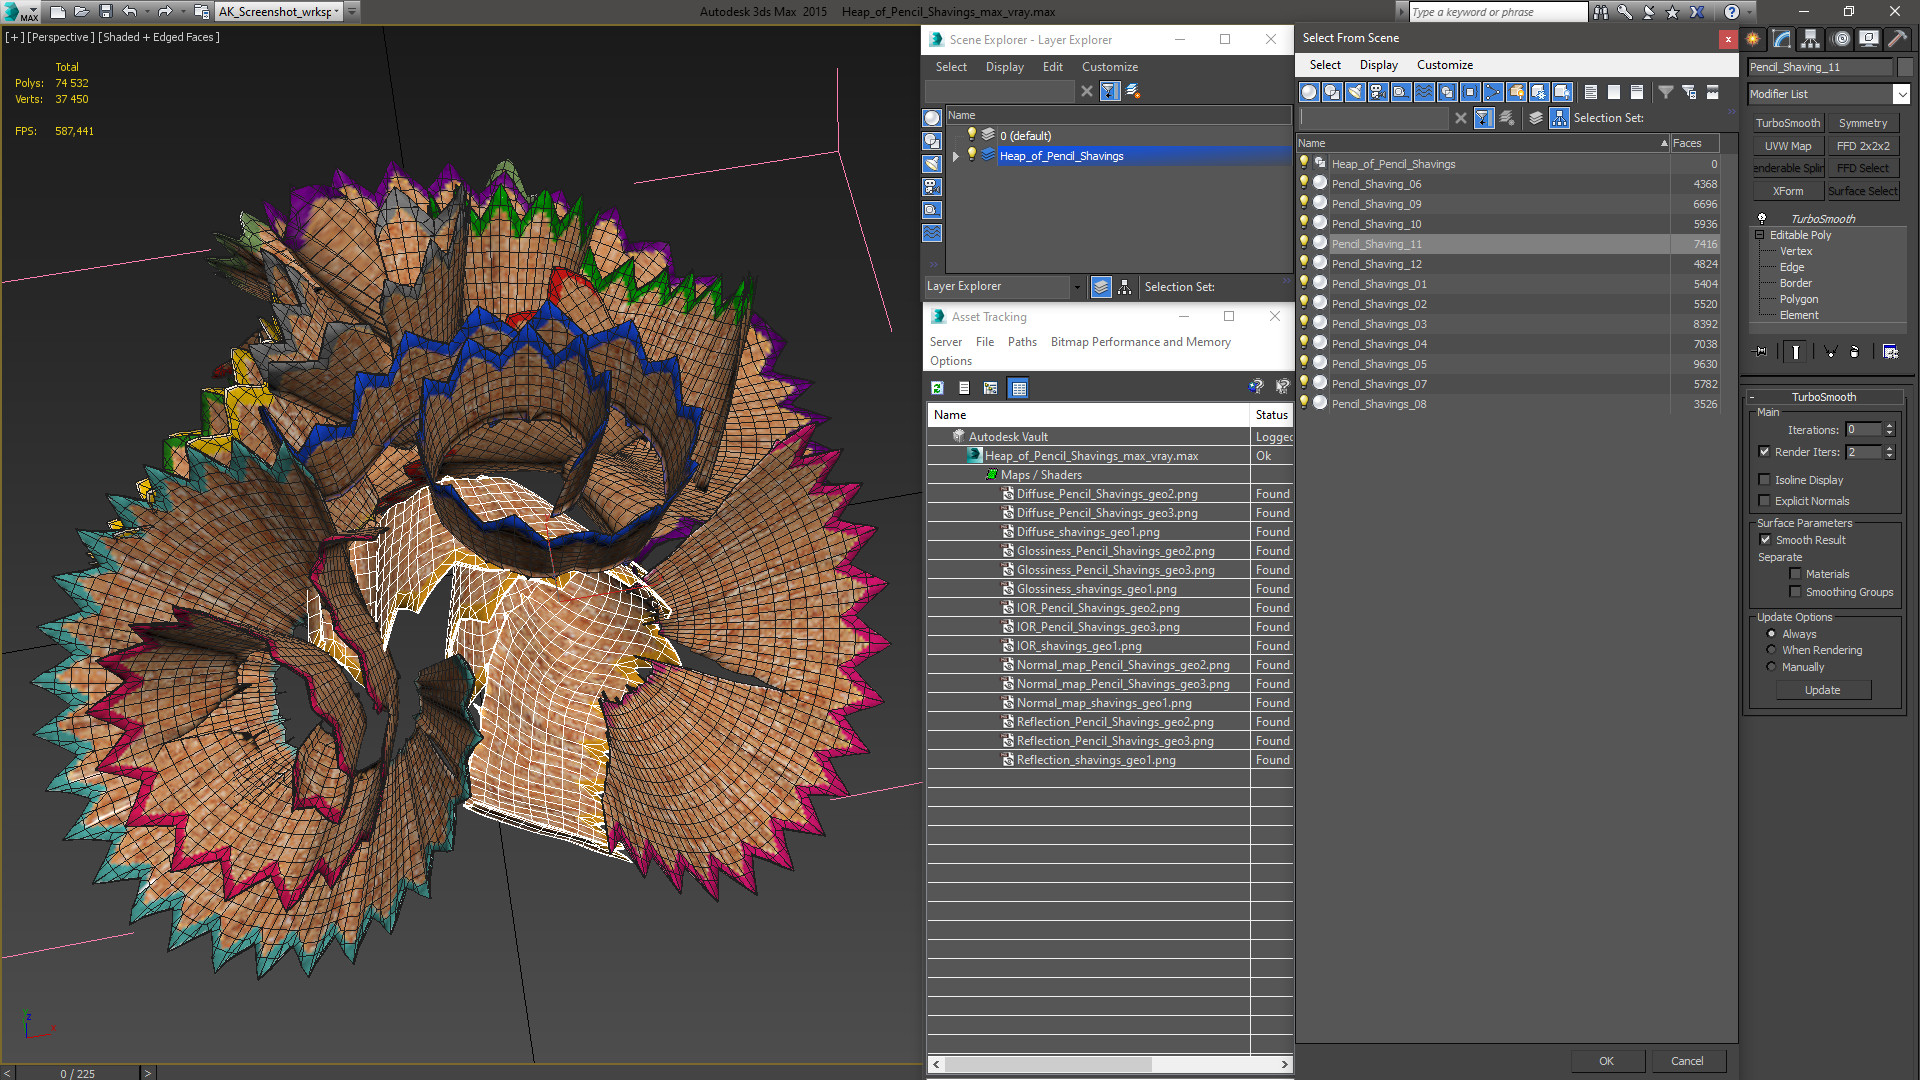Click the object color swatch beside name field
Image resolution: width=1920 pixels, height=1080 pixels.
click(1905, 67)
